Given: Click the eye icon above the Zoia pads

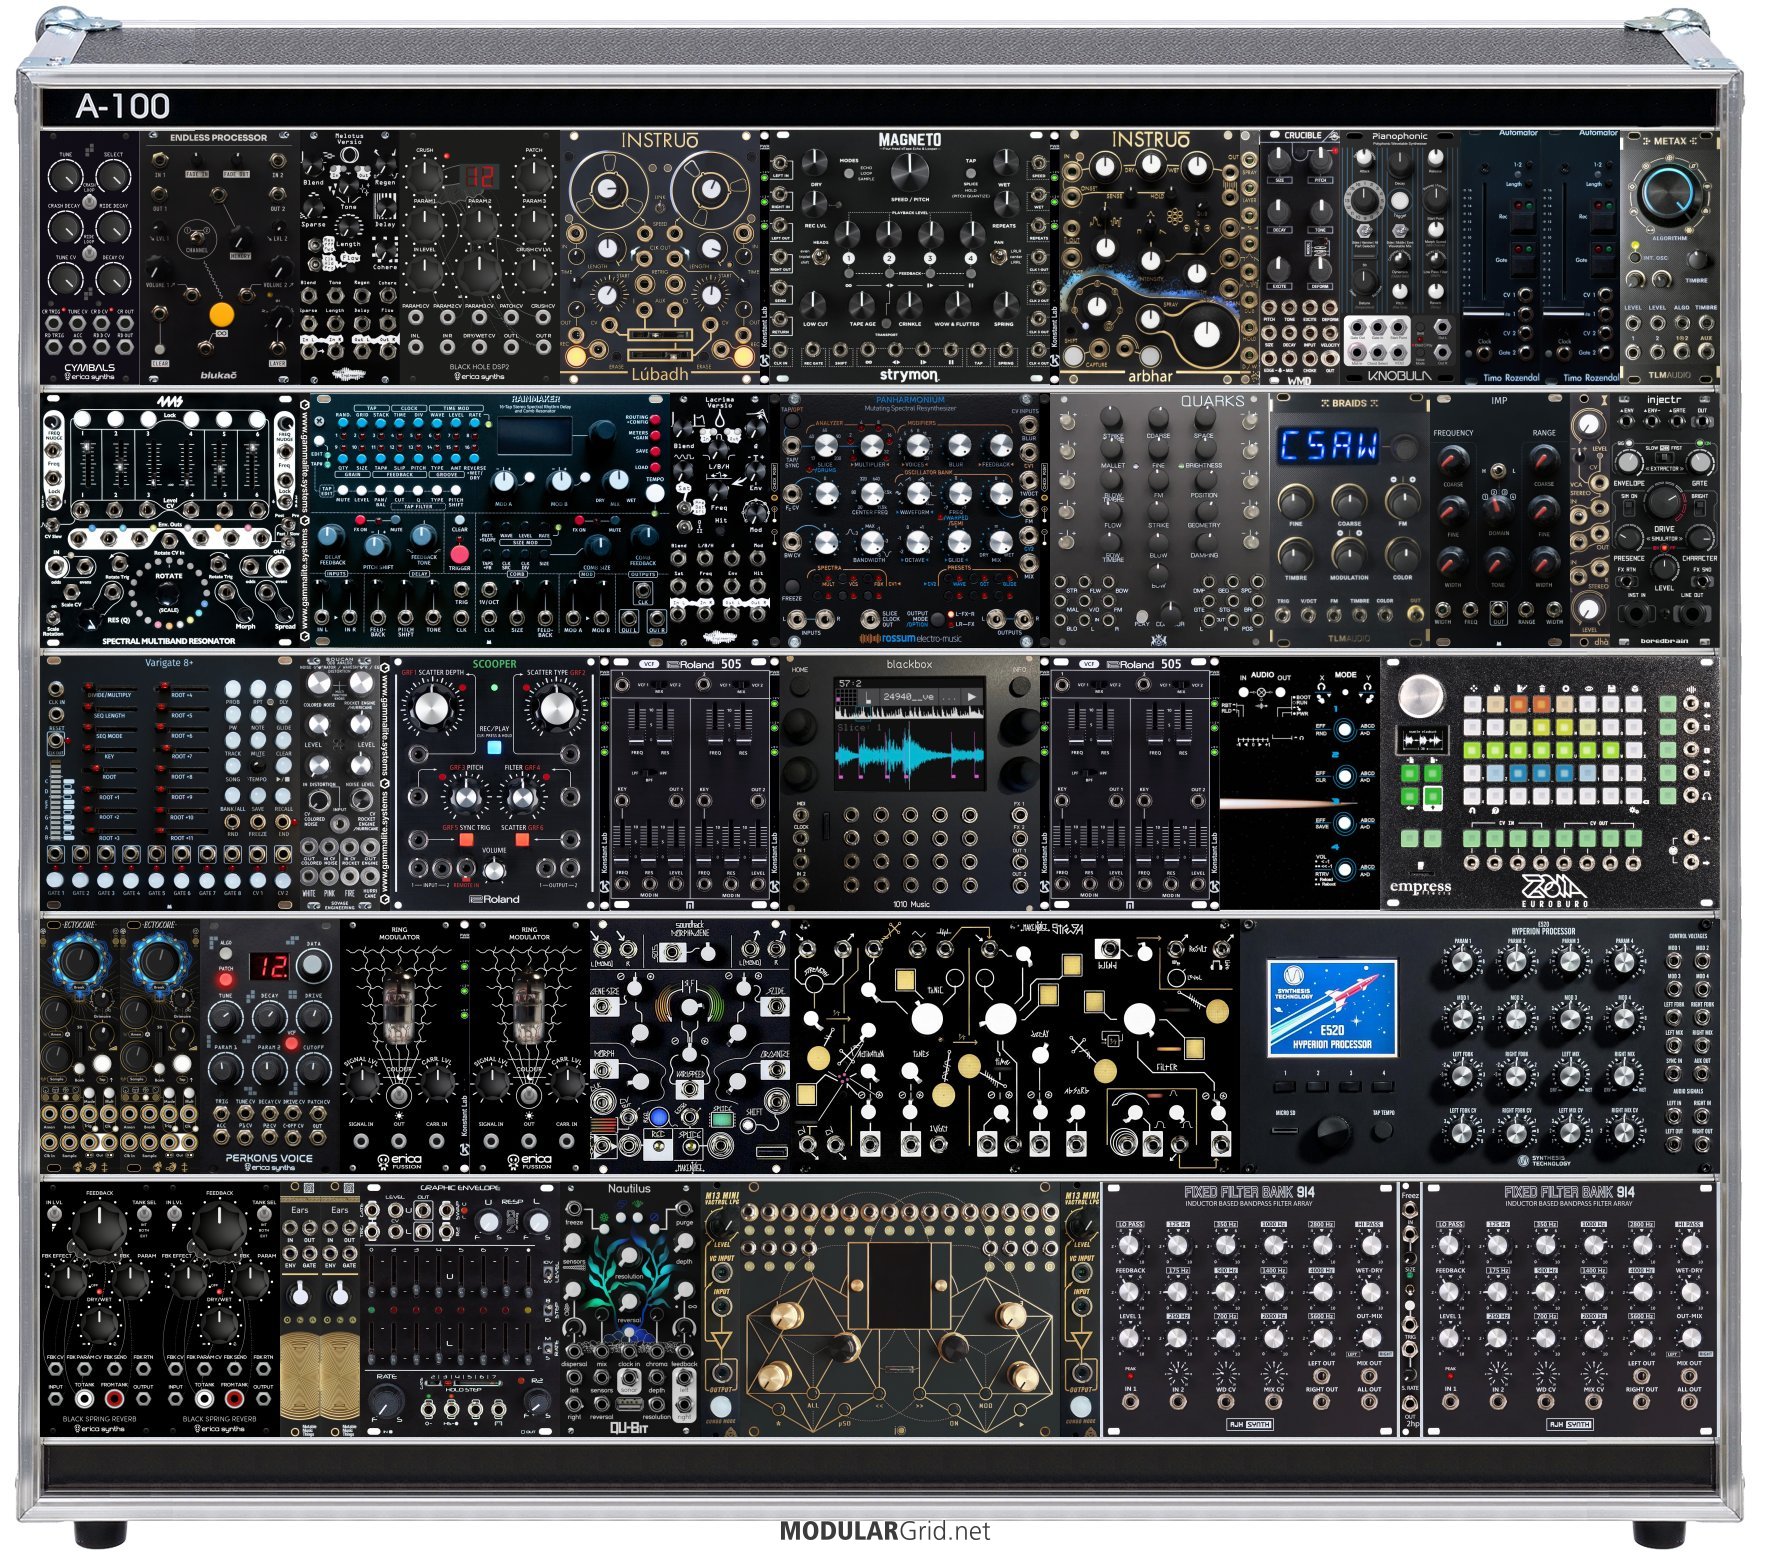Looking at the screenshot, I should click(1589, 689).
